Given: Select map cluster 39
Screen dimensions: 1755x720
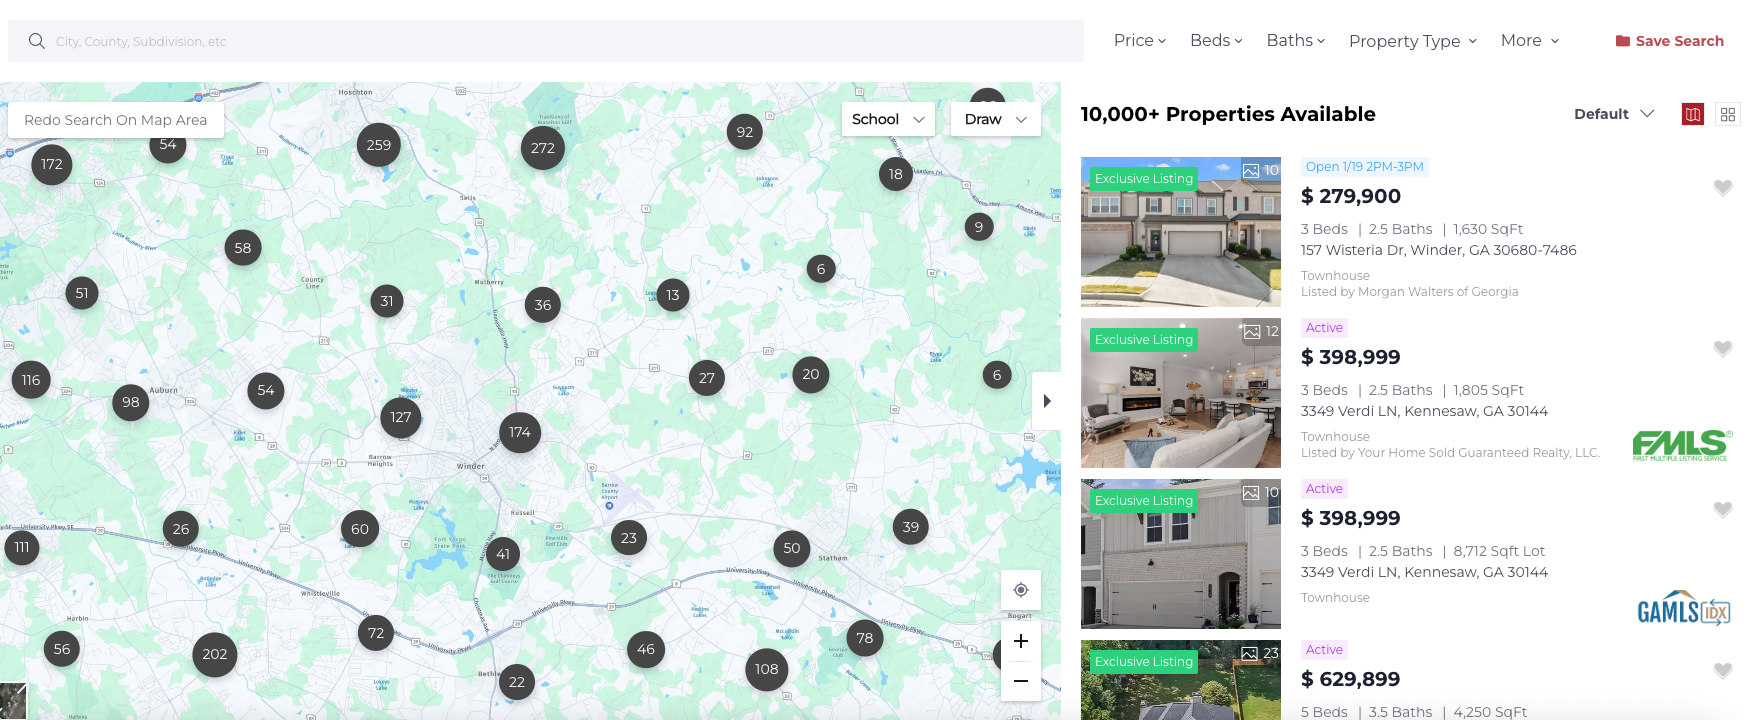Looking at the screenshot, I should coord(911,527).
